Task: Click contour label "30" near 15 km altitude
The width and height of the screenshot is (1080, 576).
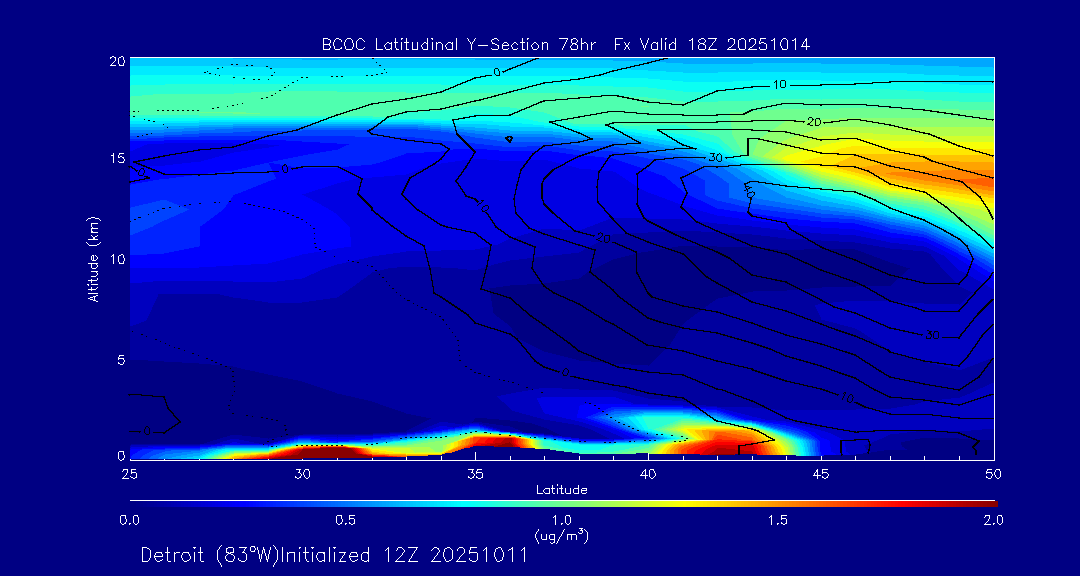Action: point(716,158)
